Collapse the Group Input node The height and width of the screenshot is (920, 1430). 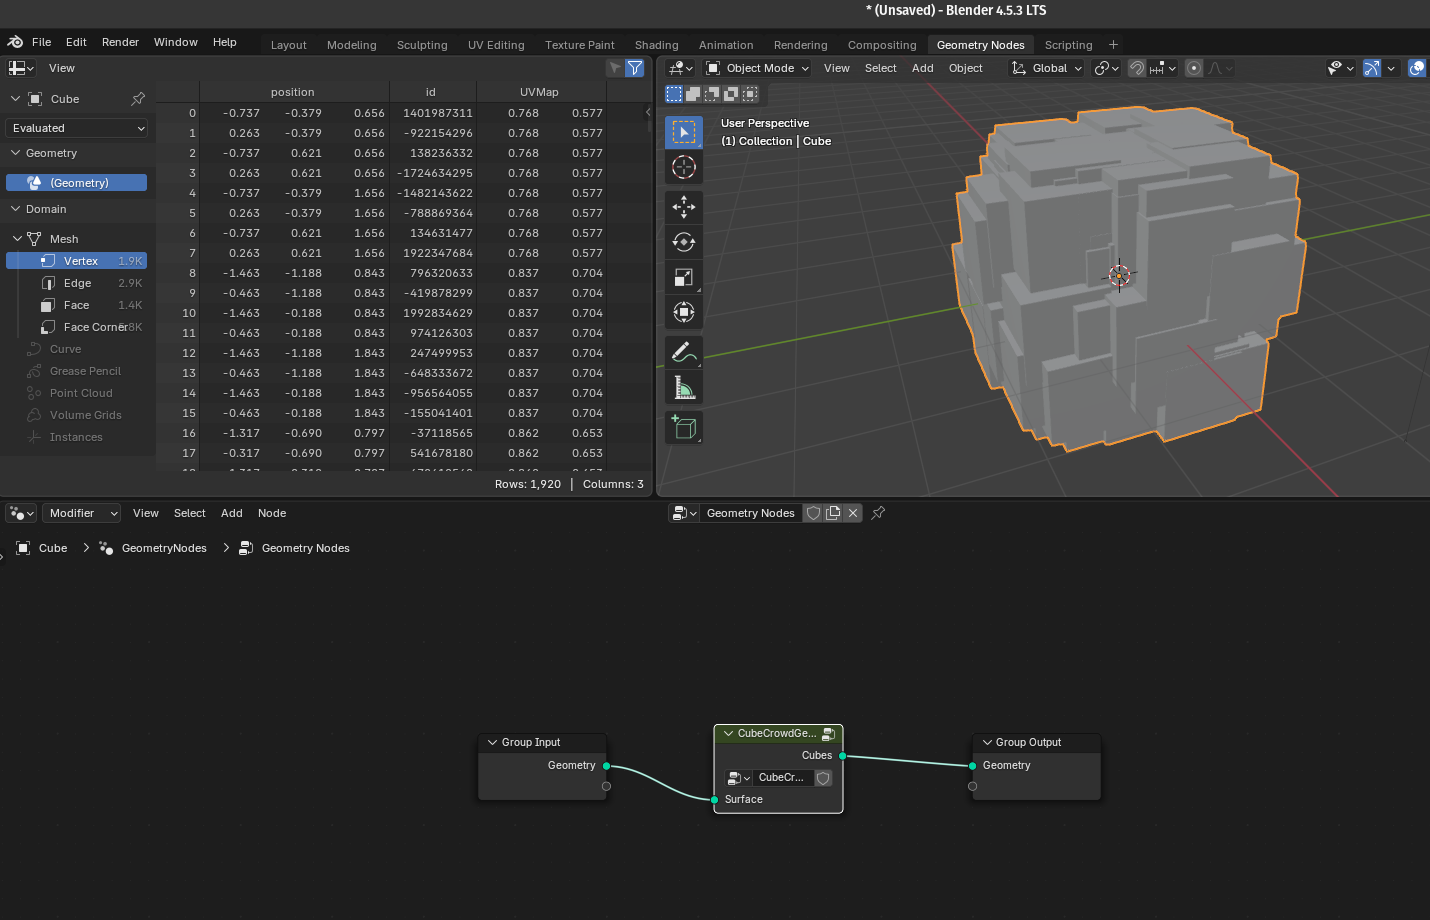point(493,743)
